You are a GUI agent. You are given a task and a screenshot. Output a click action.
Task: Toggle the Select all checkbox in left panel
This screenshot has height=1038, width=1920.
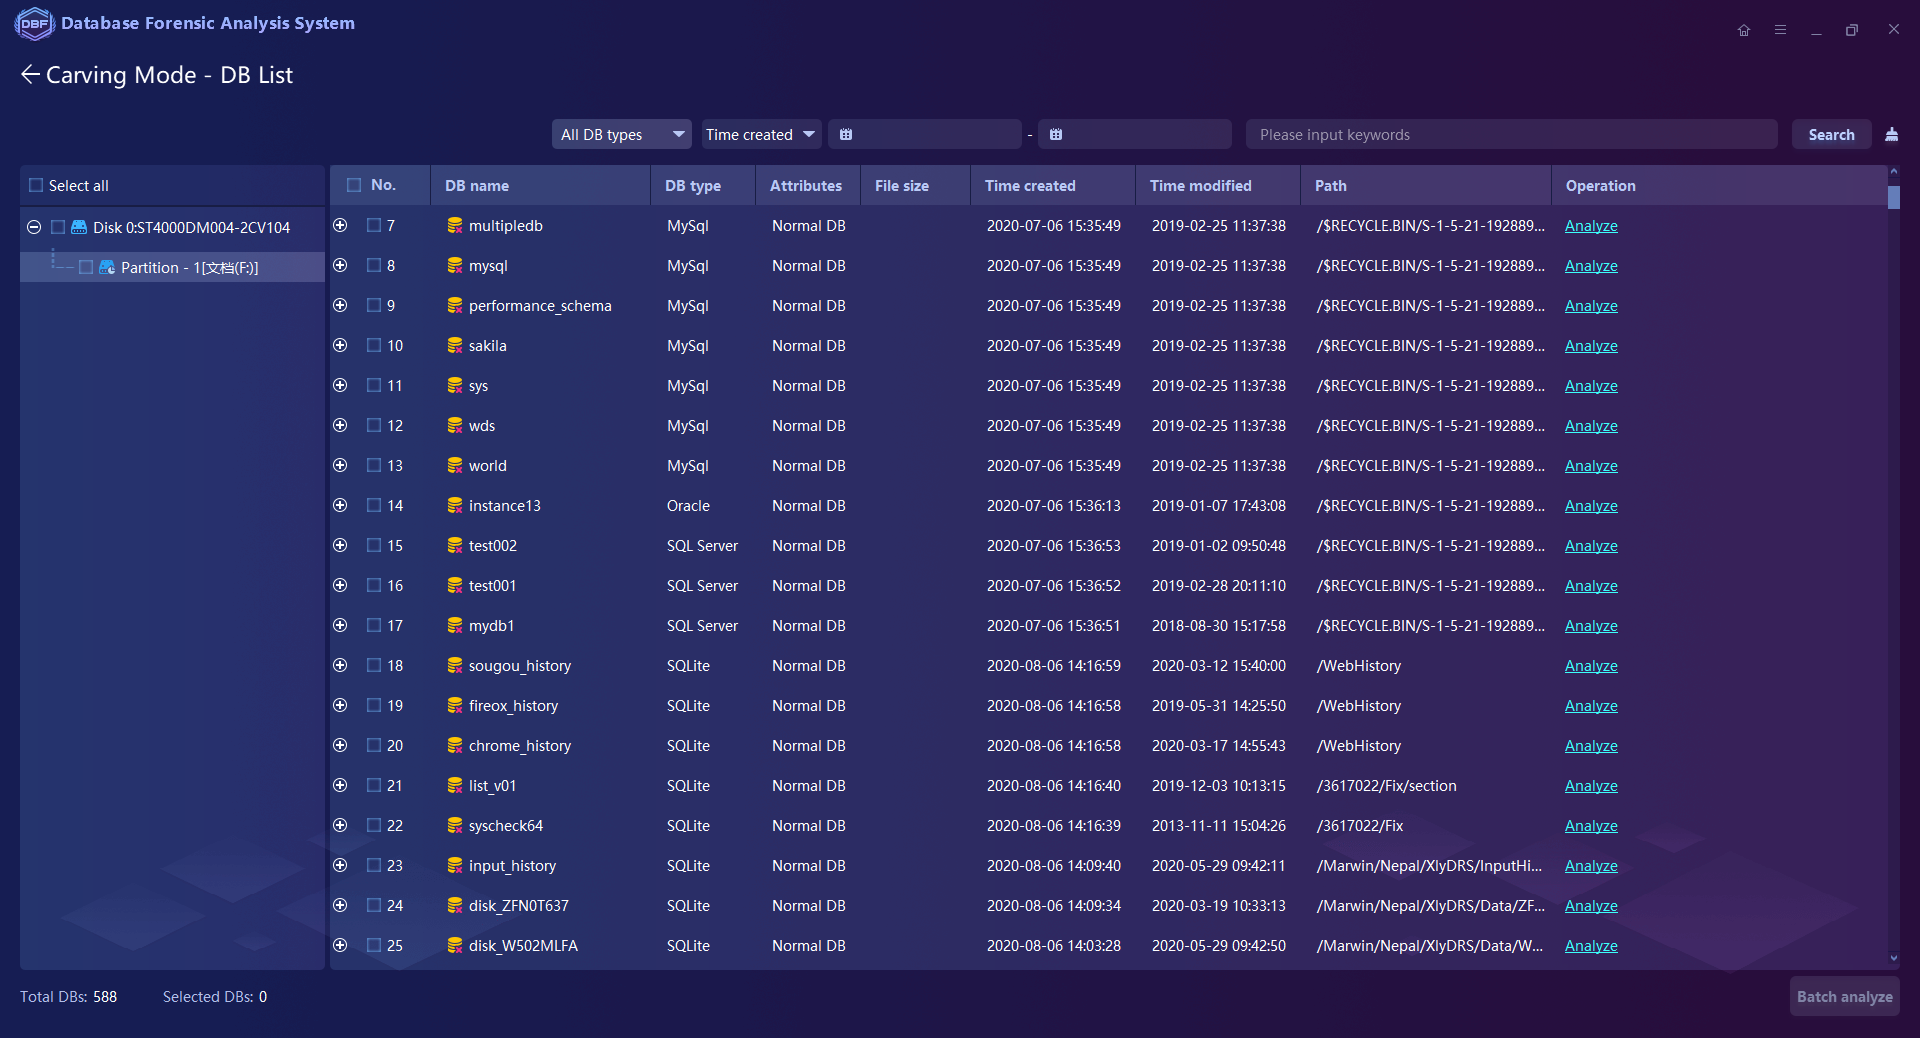tap(36, 186)
